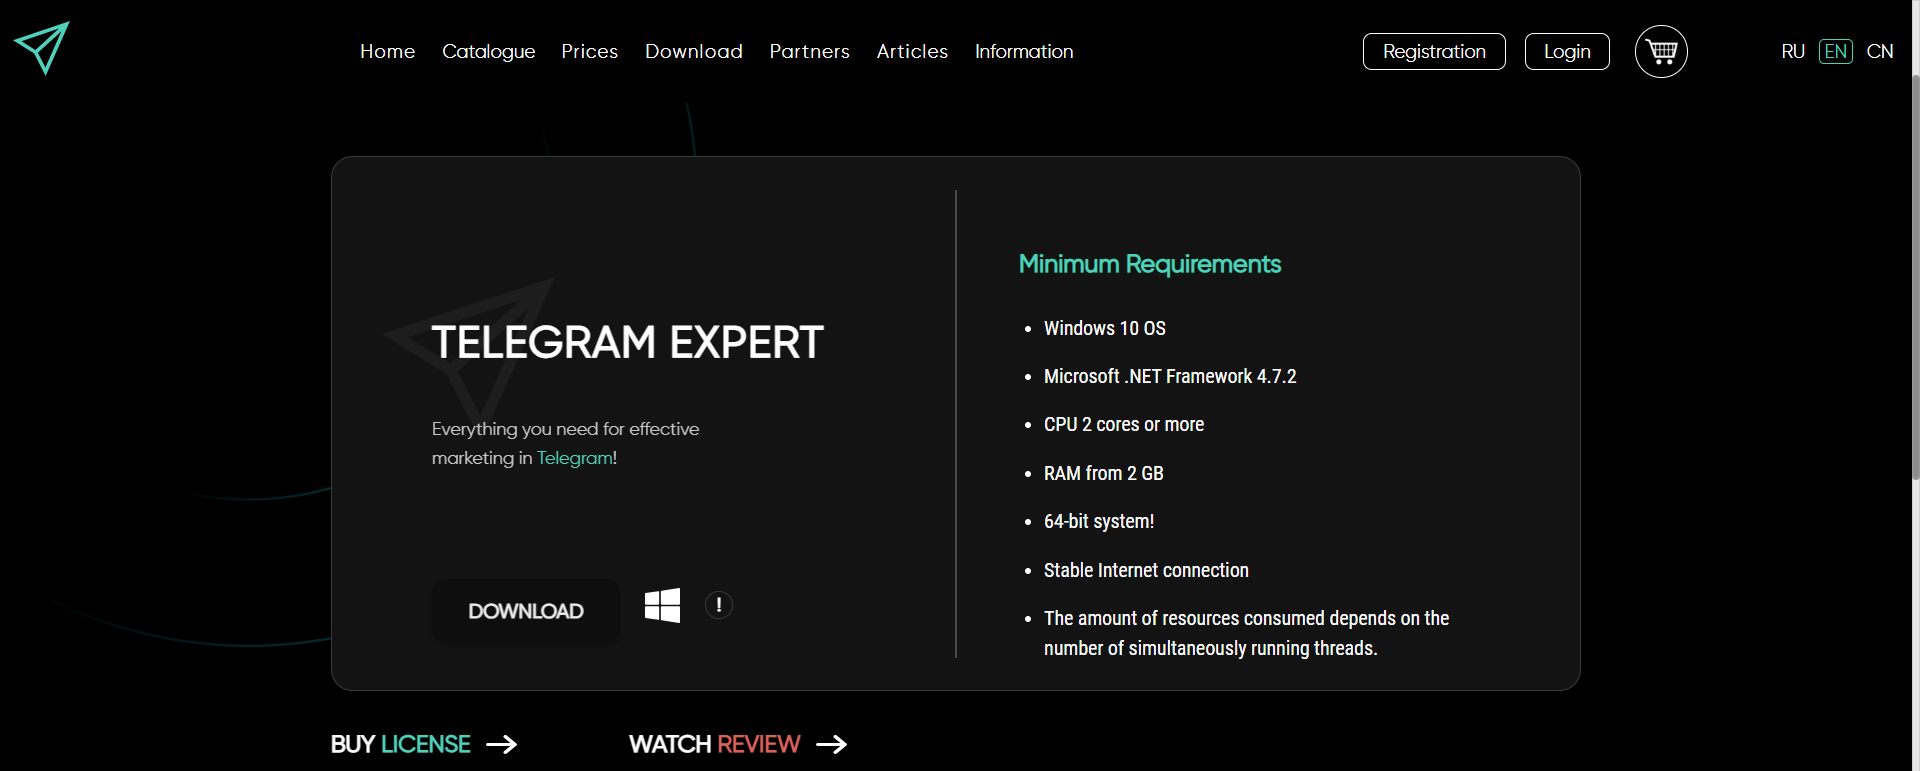Click the Windows logo icon
Viewport: 1920px width, 771px height.
[x=662, y=606]
